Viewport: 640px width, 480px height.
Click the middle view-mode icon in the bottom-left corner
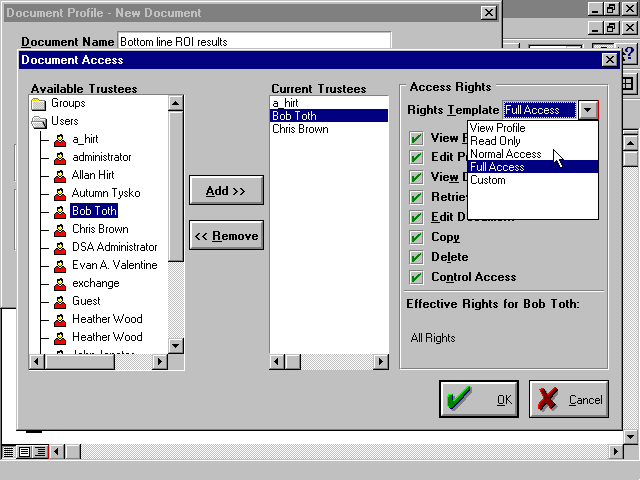(24, 452)
